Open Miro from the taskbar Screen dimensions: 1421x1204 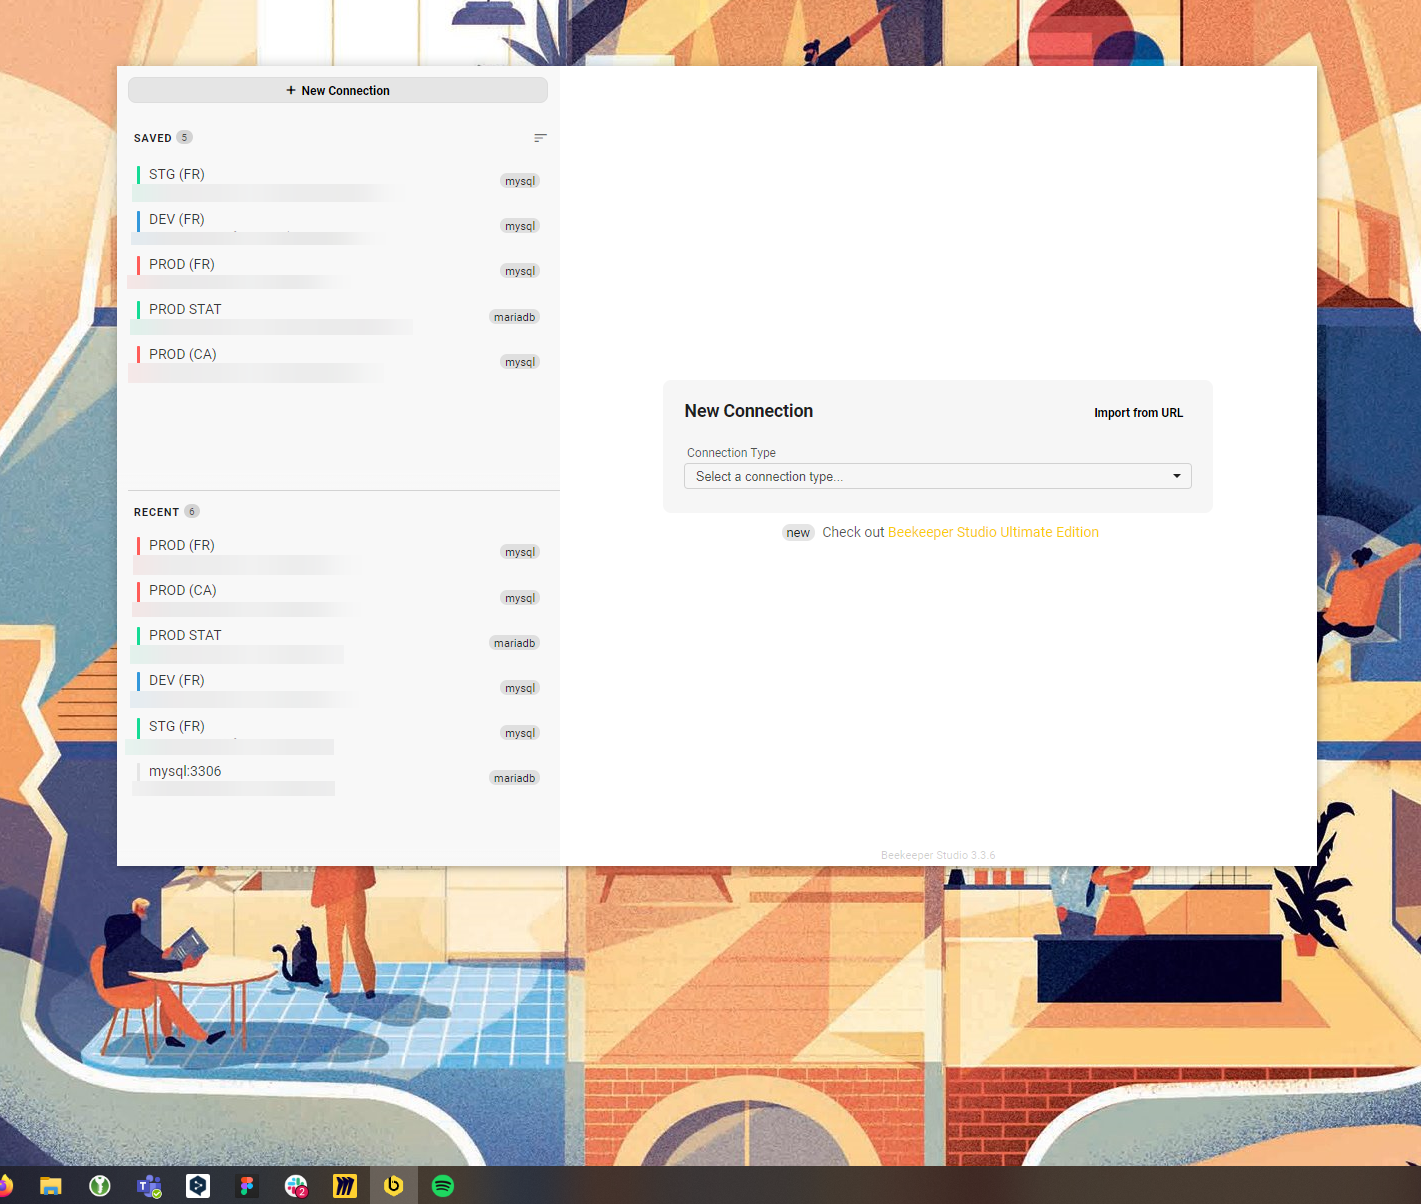(345, 1186)
